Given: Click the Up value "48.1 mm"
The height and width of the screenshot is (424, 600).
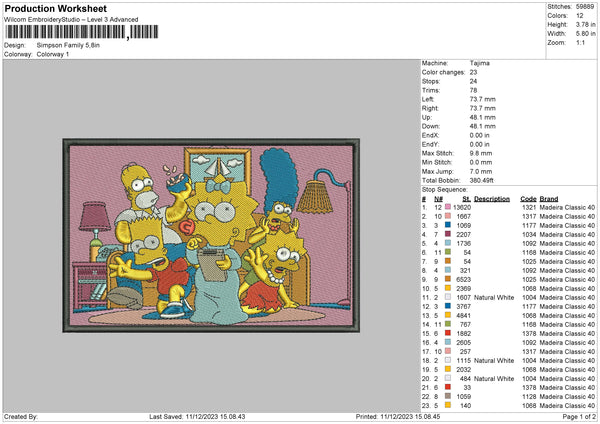Looking at the screenshot, I should coord(483,117).
